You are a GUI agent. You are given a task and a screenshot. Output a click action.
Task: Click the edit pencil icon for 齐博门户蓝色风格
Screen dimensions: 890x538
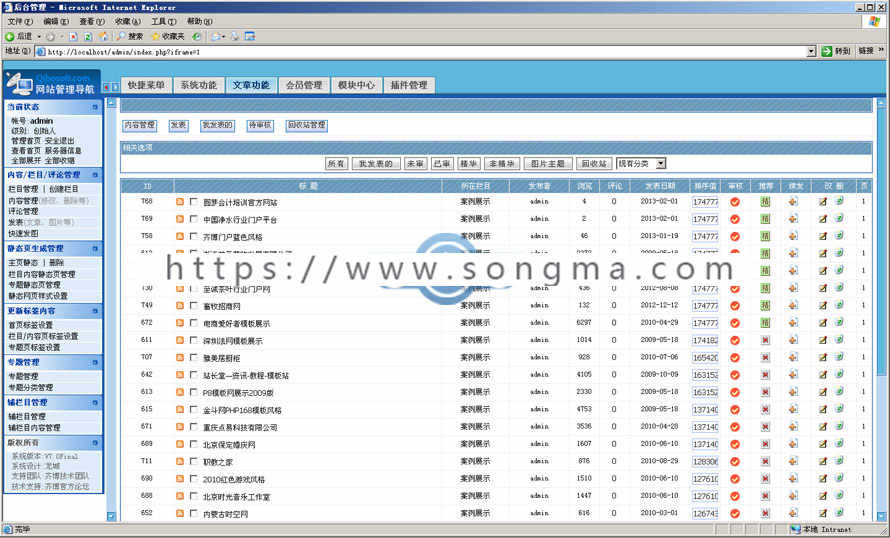point(822,237)
